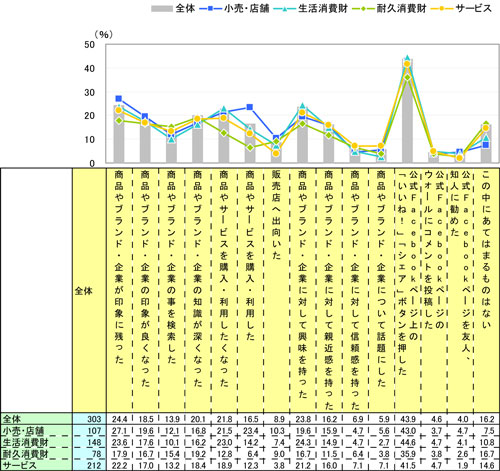Viewport: 500px width, 471px height.
Task: Click the gray 全体 legend swatch
Action: [x=161, y=9]
